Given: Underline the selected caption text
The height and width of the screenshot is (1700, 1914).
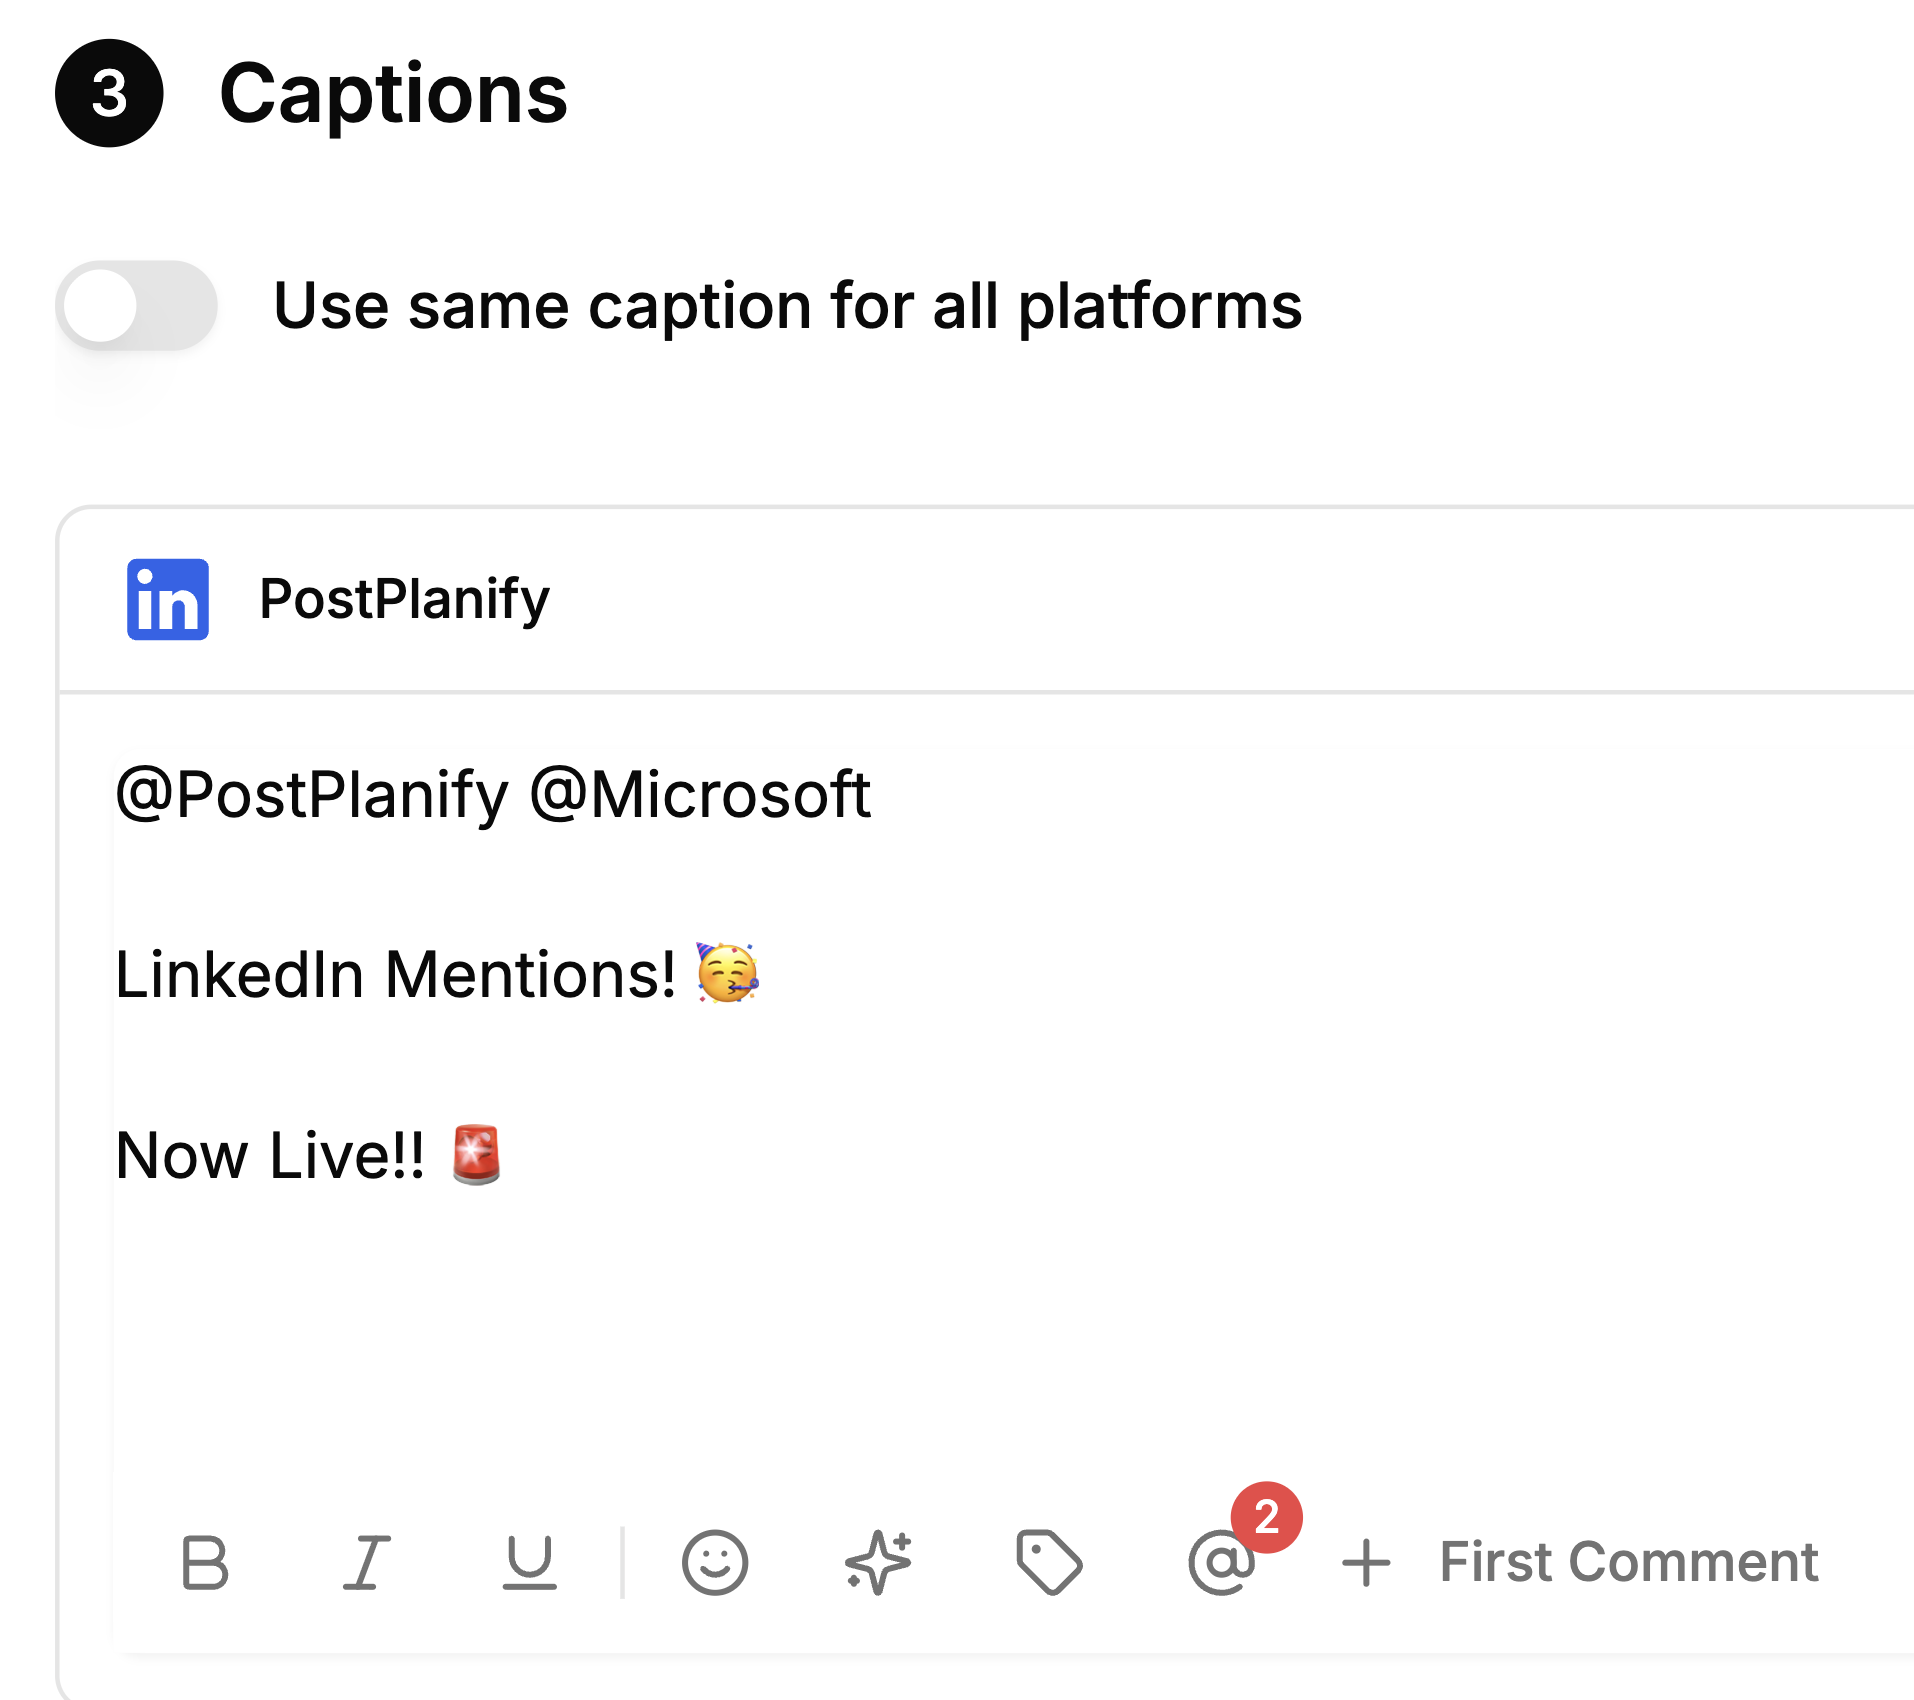Looking at the screenshot, I should [x=529, y=1562].
